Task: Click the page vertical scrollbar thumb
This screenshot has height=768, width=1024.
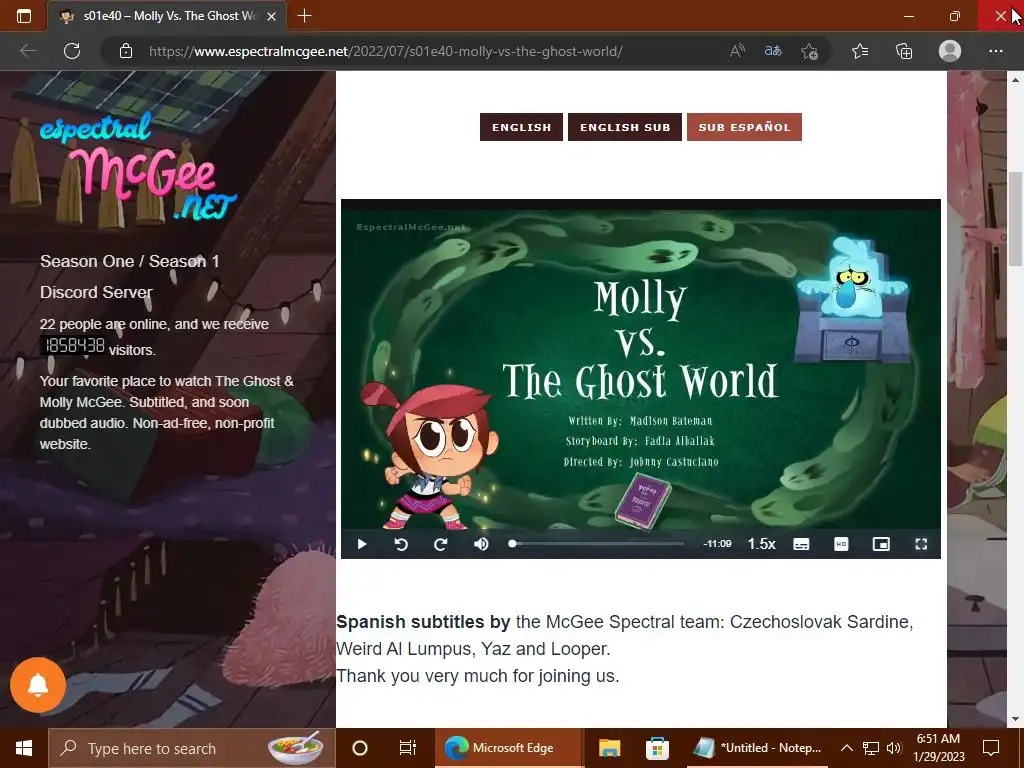Action: (1015, 219)
